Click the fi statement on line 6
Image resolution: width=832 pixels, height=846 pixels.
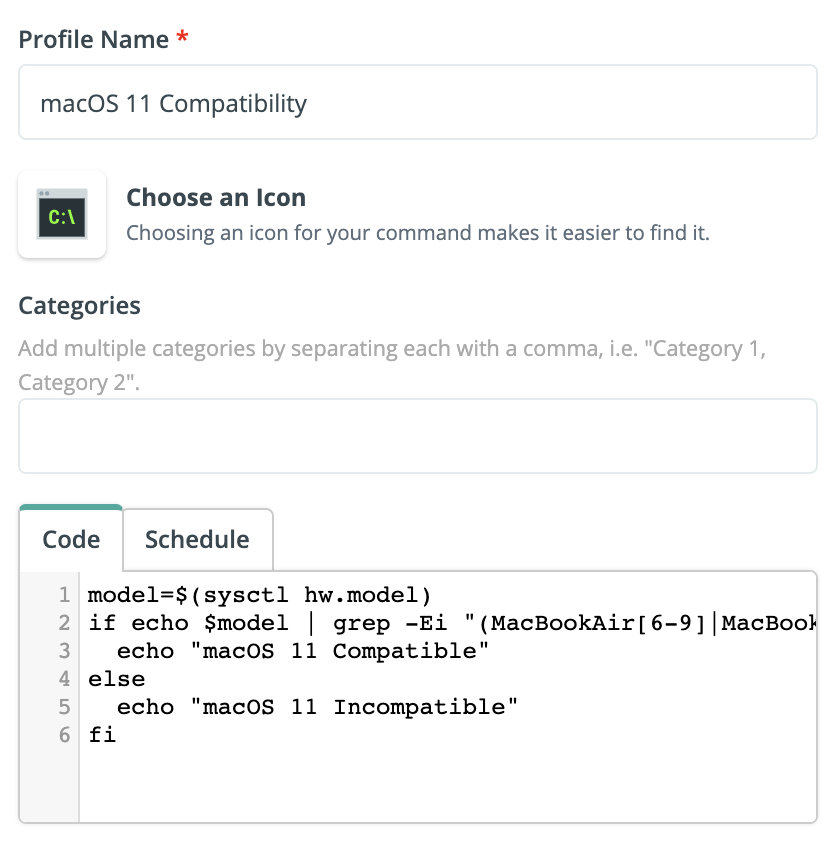[x=102, y=735]
